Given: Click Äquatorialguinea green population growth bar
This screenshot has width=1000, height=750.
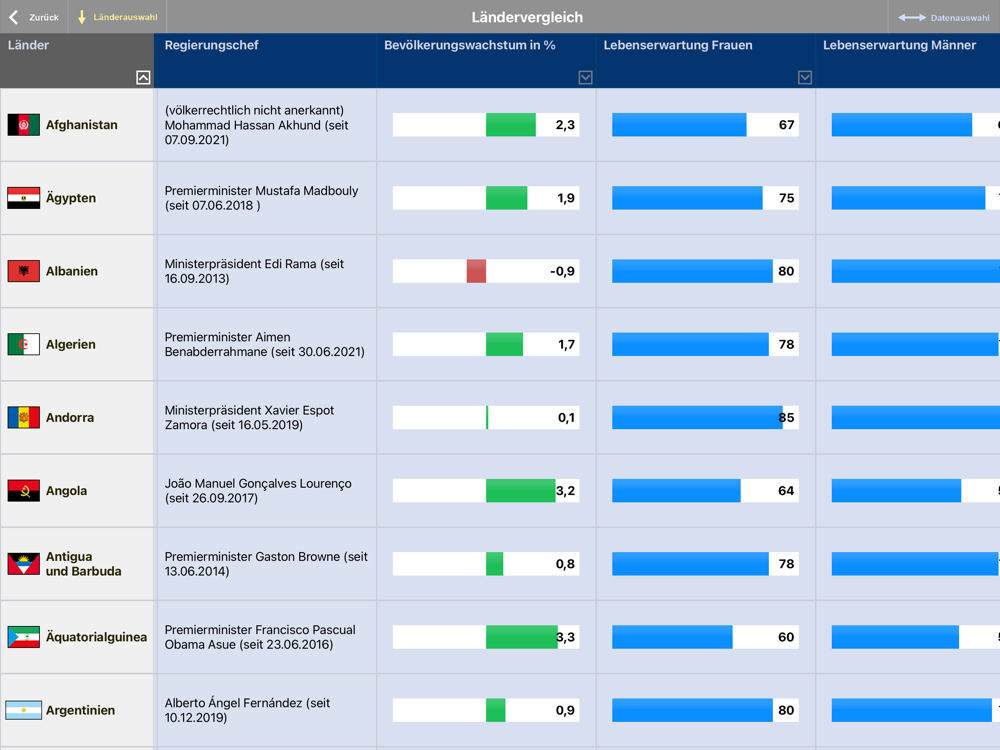Looking at the screenshot, I should [522, 637].
